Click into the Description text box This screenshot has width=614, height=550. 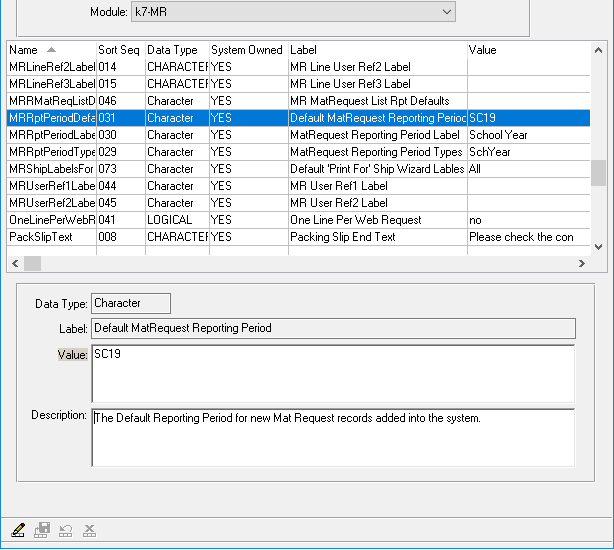(332, 437)
